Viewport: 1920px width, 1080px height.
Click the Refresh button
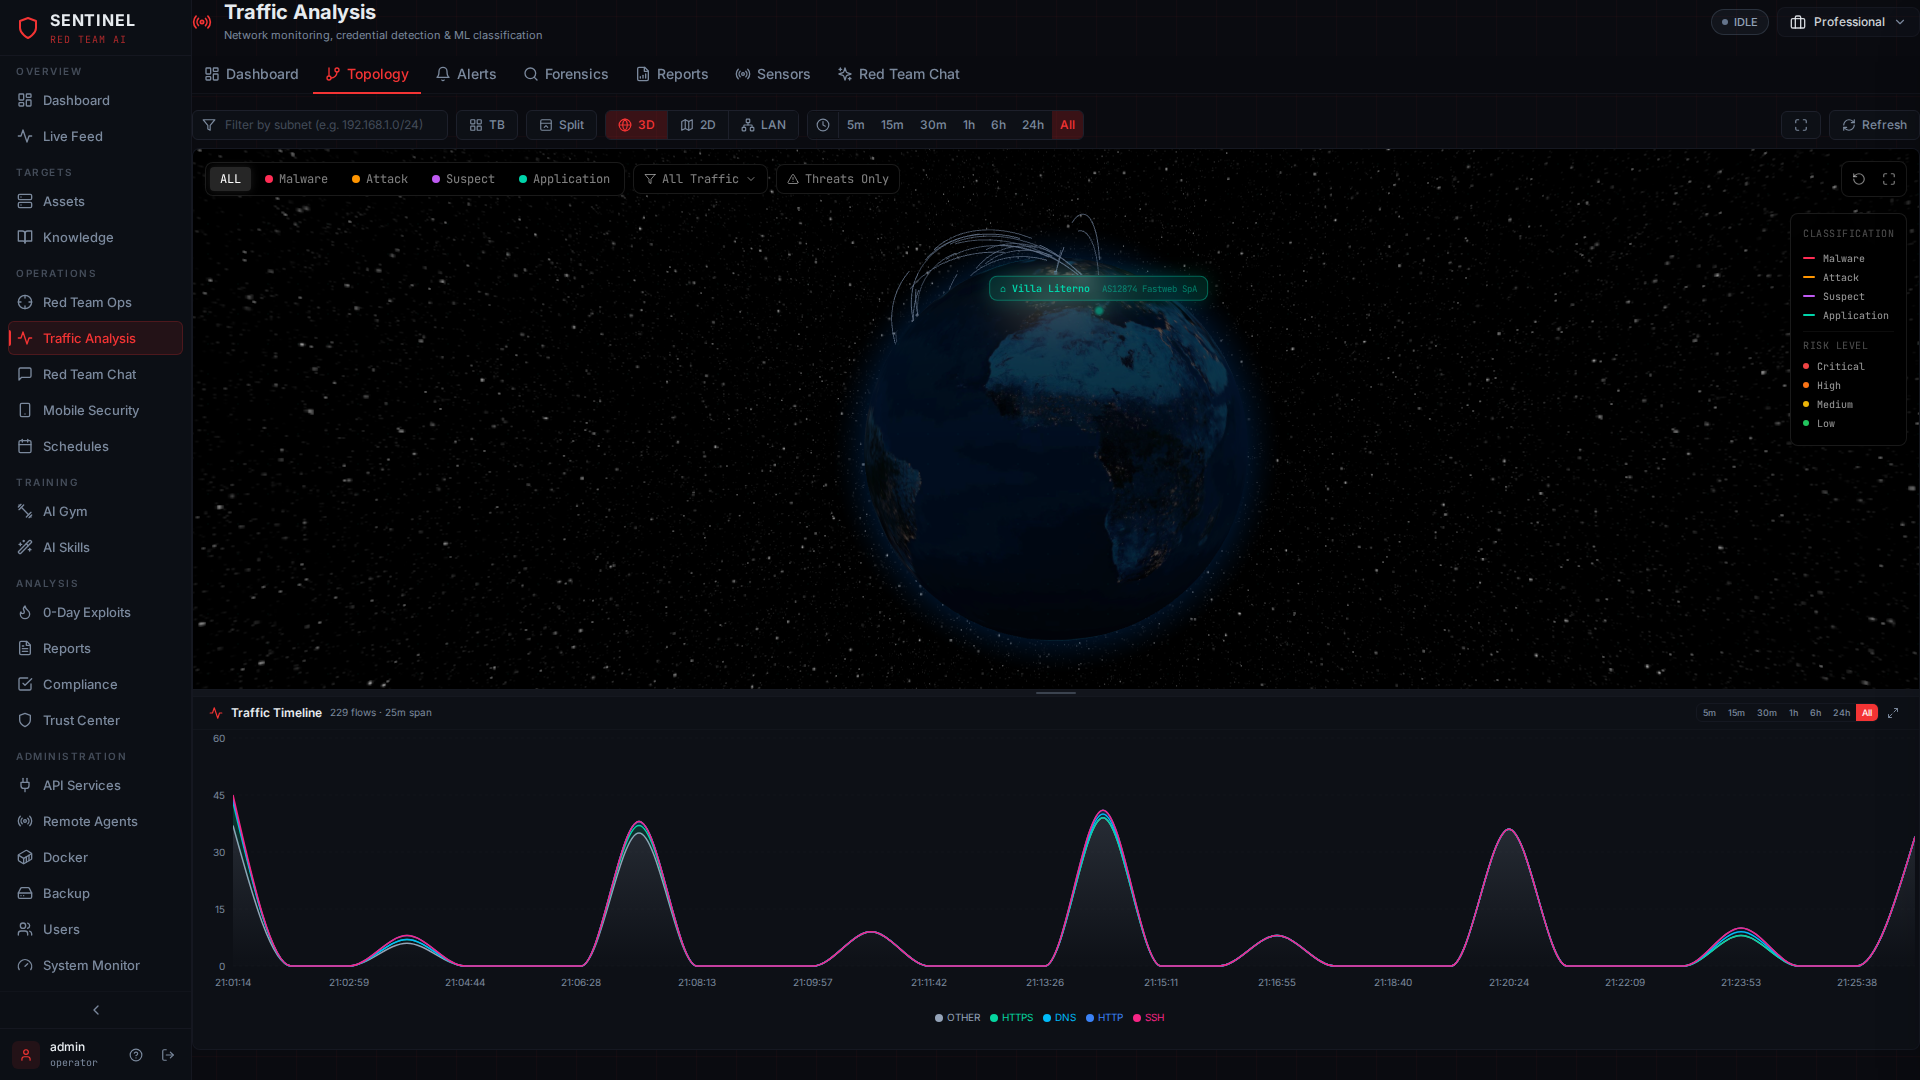point(1874,125)
